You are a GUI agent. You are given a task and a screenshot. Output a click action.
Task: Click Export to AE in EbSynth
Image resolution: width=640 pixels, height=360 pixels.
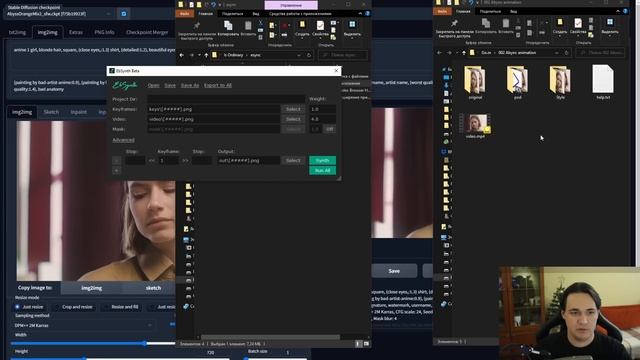(218, 85)
